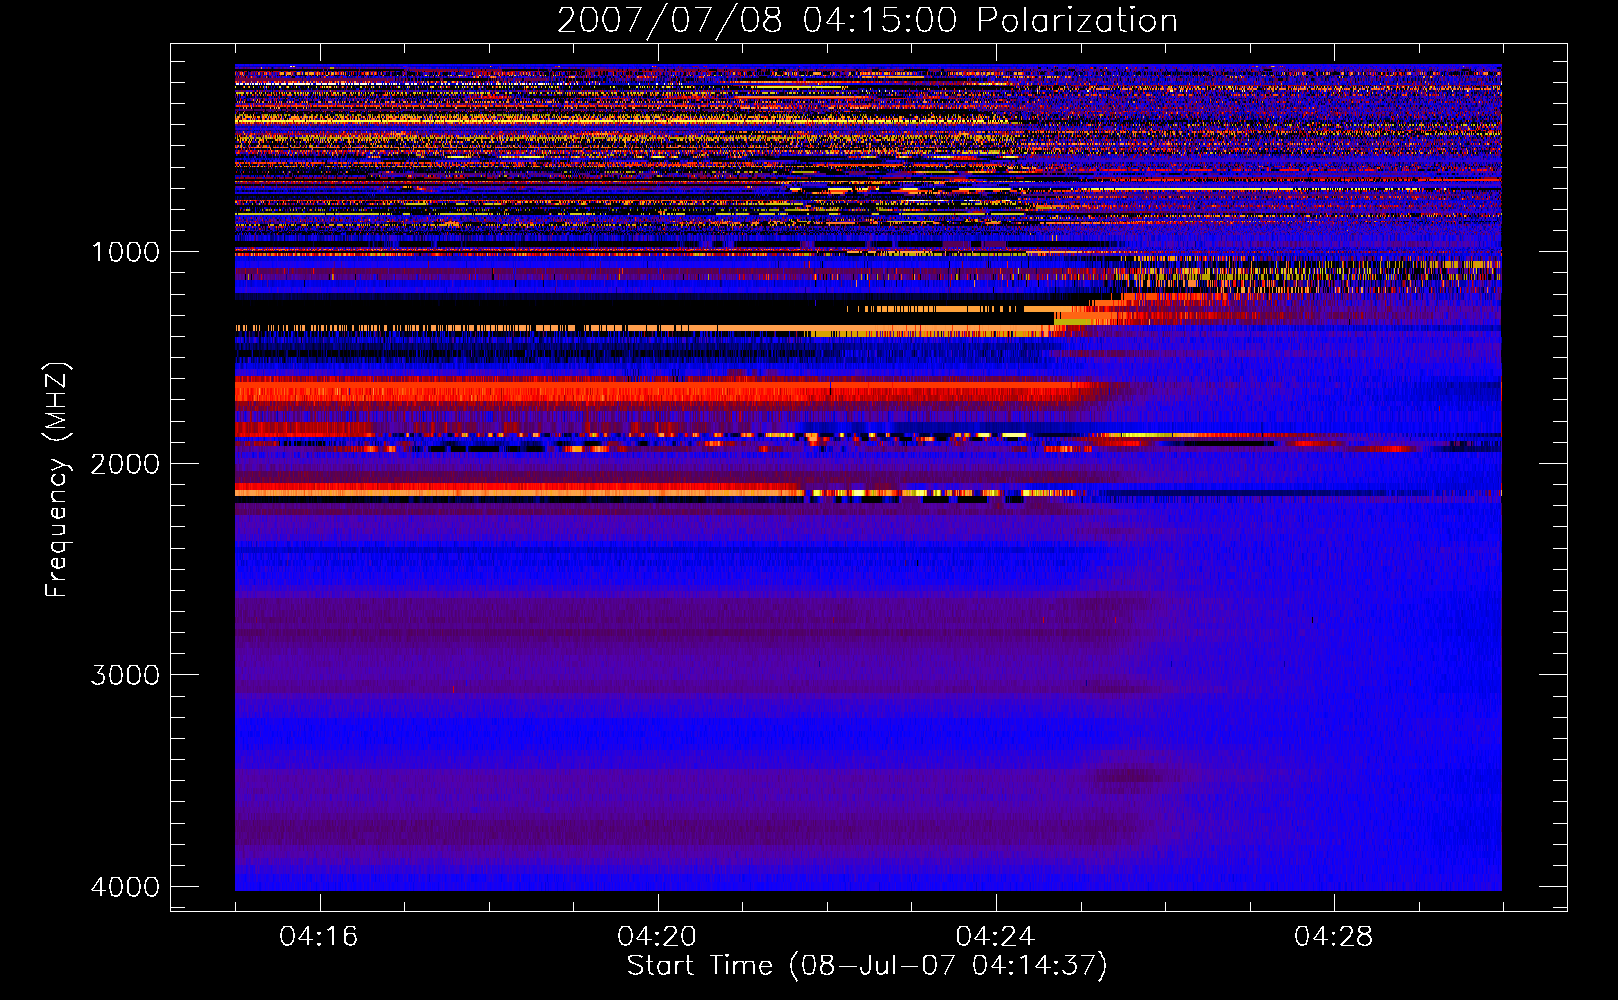Click the plot title '2007/07/08 04:15:00 Polarization'

867,21
